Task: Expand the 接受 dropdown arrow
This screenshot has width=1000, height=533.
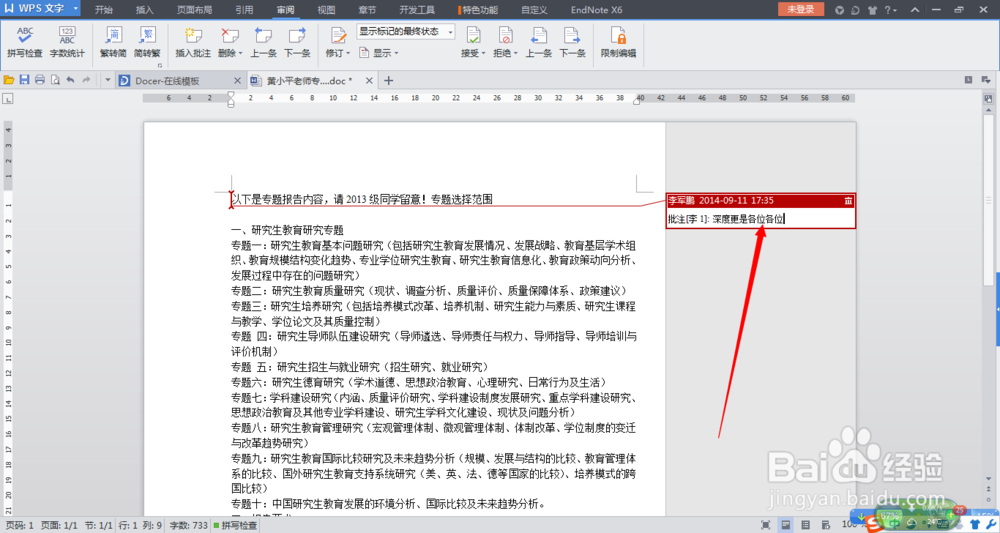Action: (x=483, y=53)
